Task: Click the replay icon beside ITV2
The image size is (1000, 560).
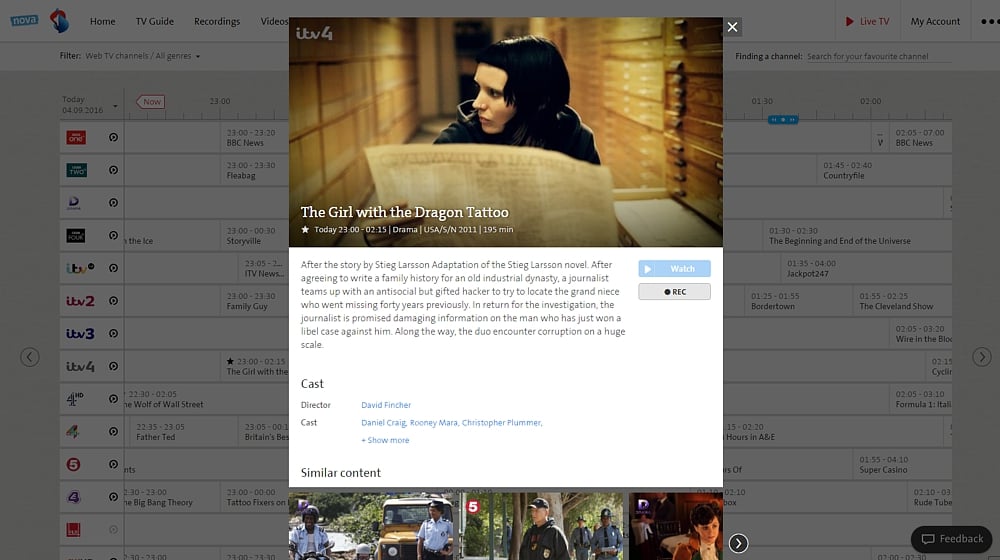Action: 114,301
